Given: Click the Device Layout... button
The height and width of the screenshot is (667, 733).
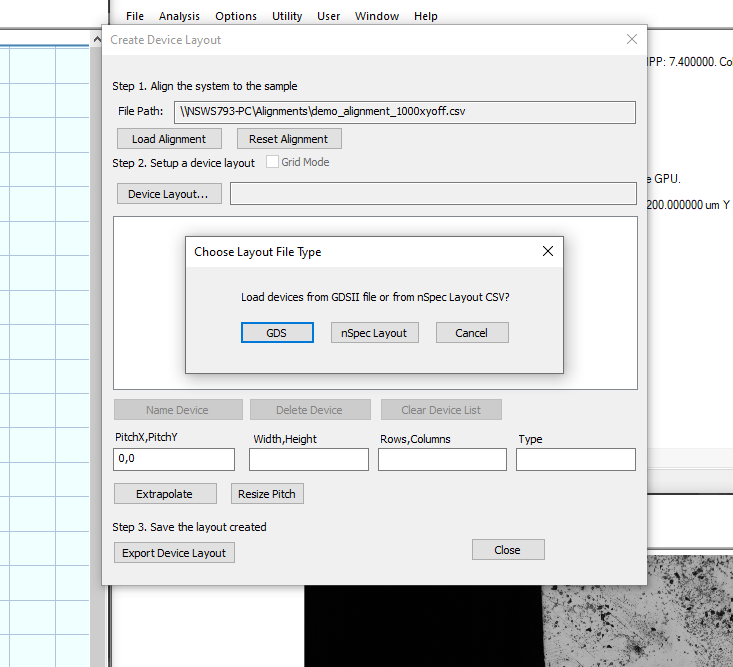Looking at the screenshot, I should point(168,194).
